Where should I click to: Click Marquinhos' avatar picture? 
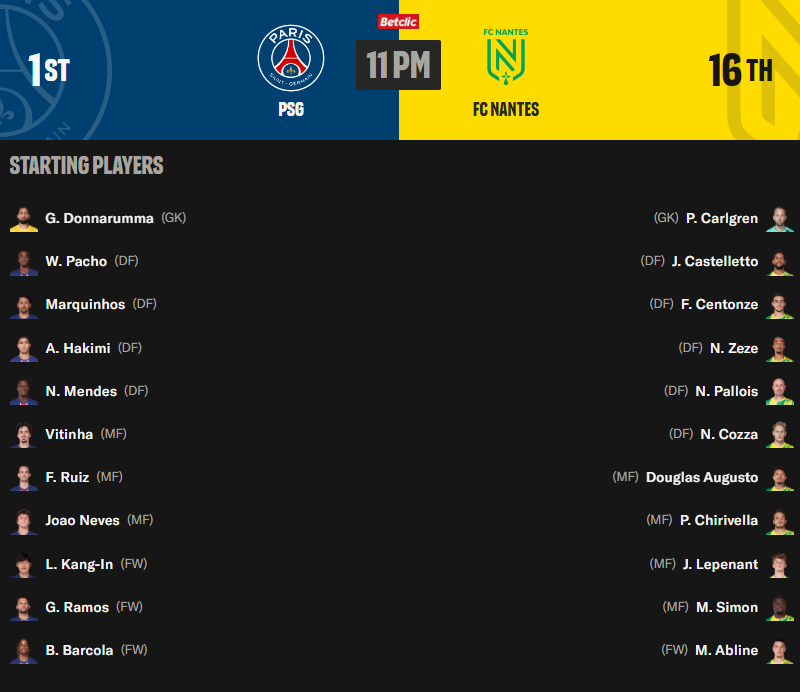point(24,304)
